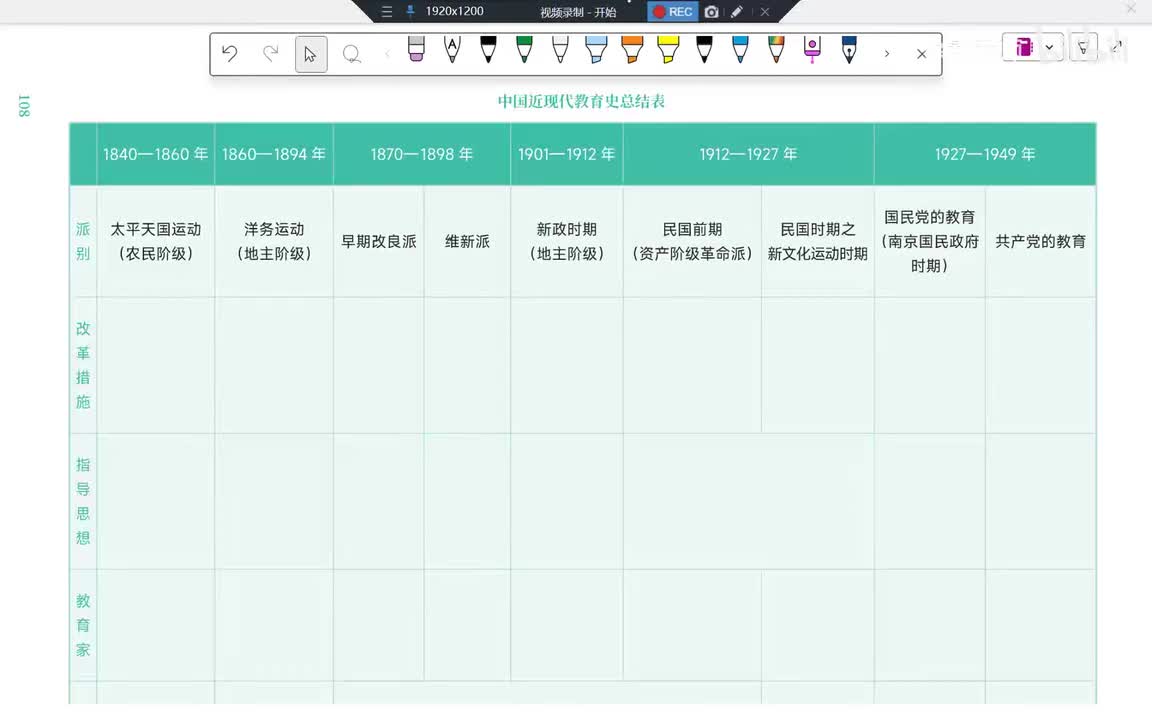Click the 早期改良派 cell
Screen dimensions: 1152x720
click(x=378, y=241)
